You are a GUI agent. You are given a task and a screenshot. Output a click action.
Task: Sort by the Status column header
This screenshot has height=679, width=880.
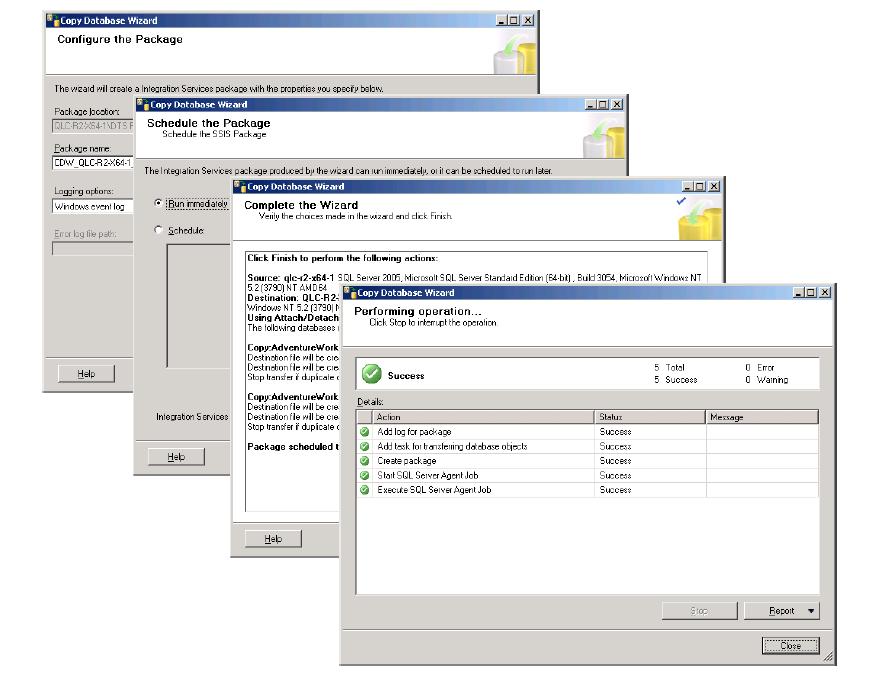pyautogui.click(x=649, y=417)
